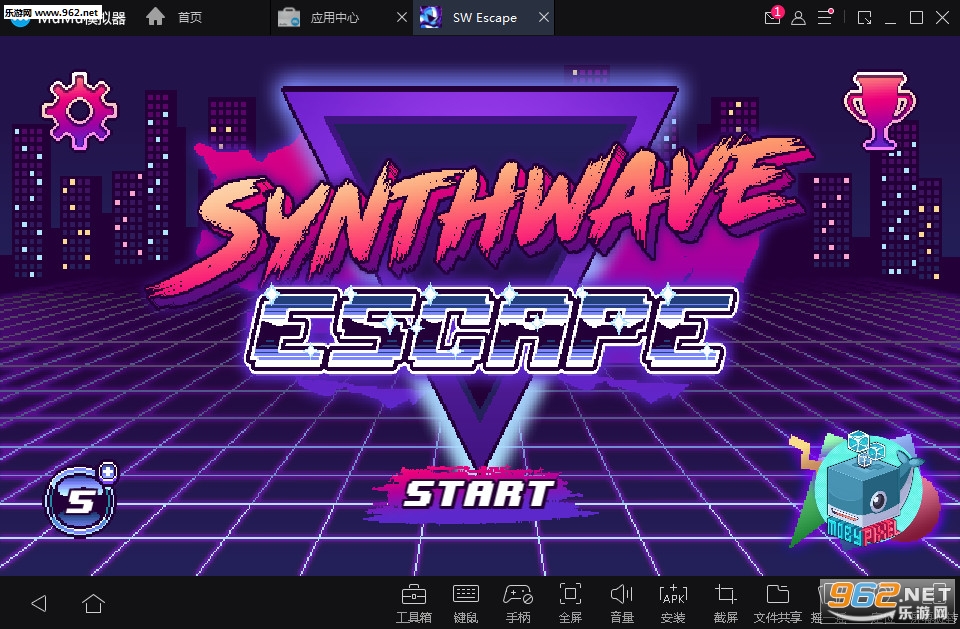Open the mail notifications icon
Image resolution: width=960 pixels, height=629 pixels.
point(773,17)
